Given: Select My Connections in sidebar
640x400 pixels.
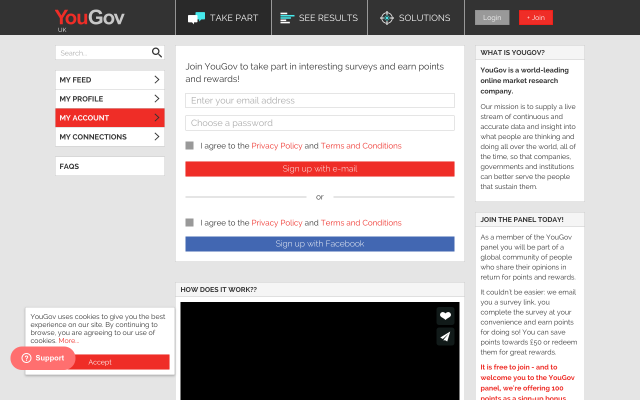Looking at the screenshot, I should click(110, 136).
